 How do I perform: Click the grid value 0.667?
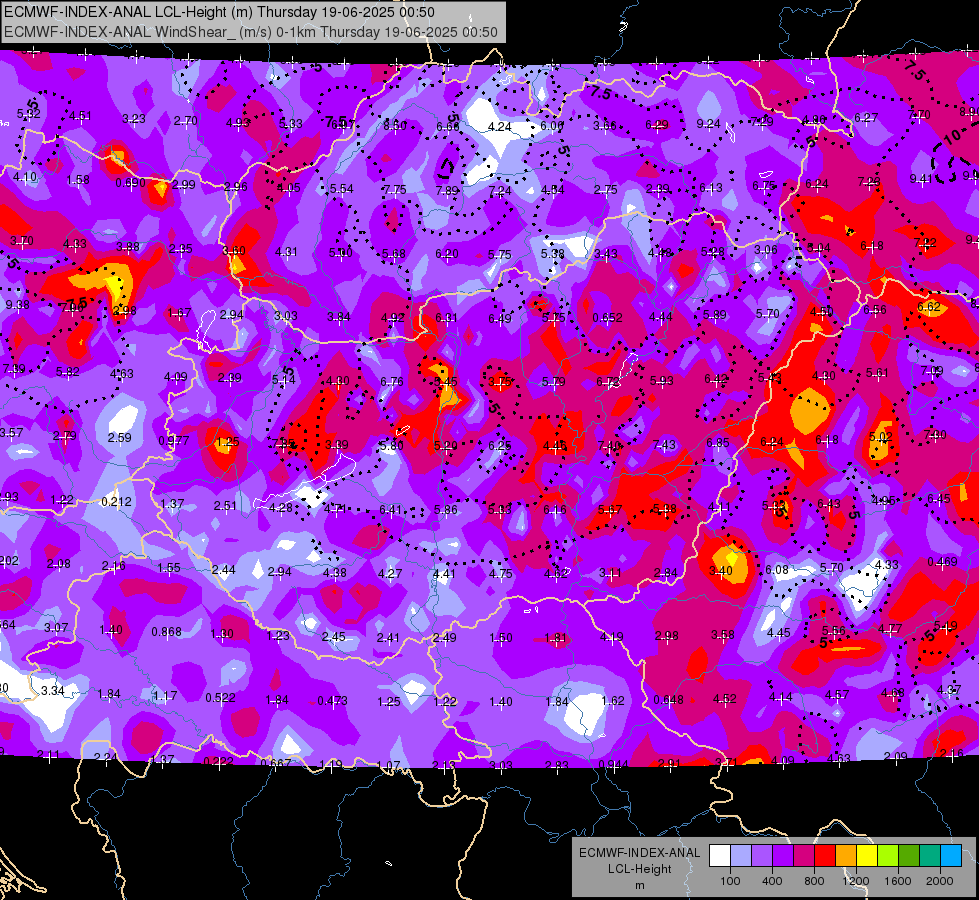(275, 763)
